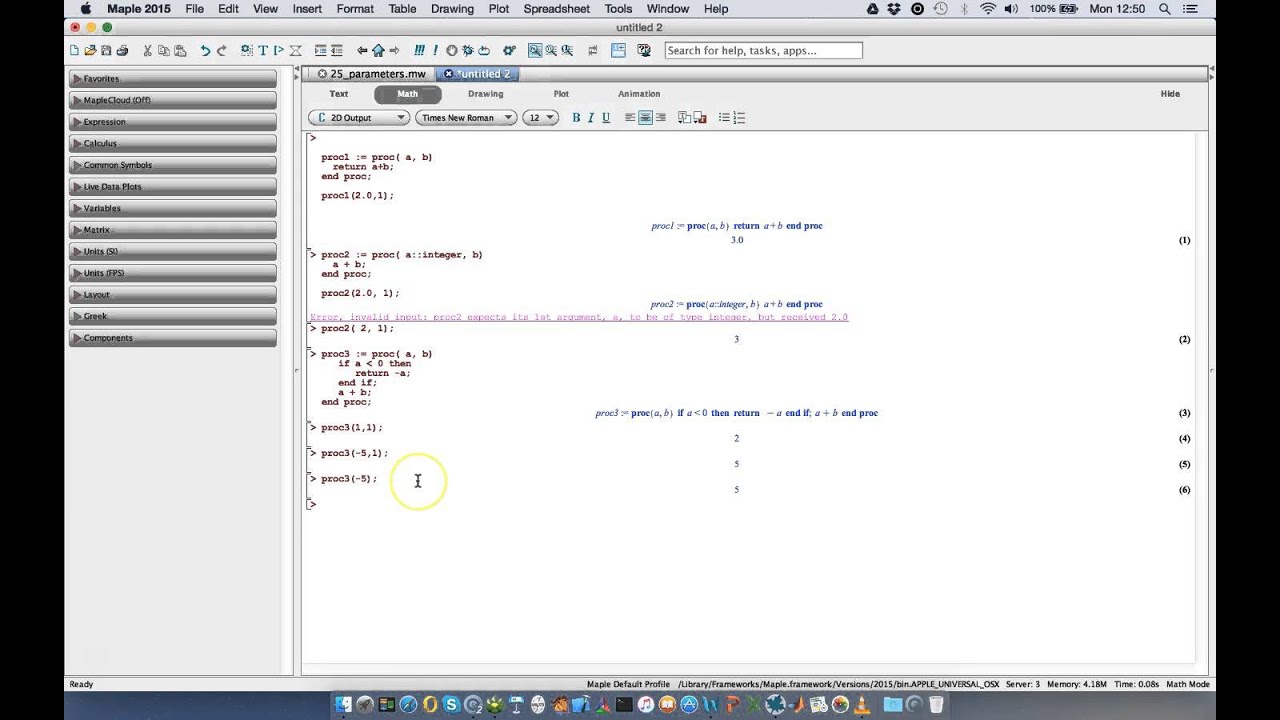Open the Insert menu
This screenshot has height=720, width=1280.
[307, 9]
